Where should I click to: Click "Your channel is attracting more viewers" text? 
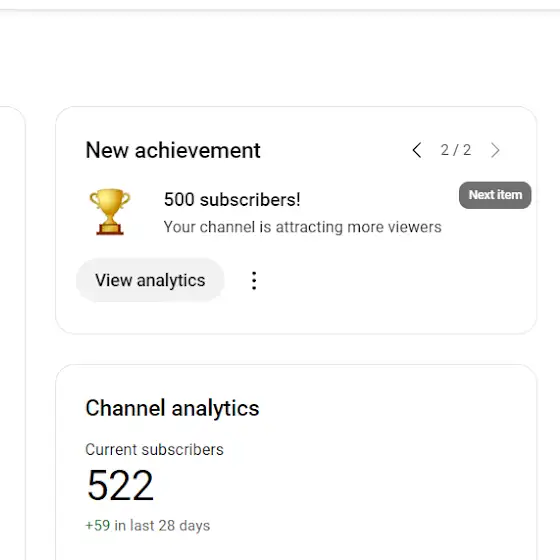[302, 227]
